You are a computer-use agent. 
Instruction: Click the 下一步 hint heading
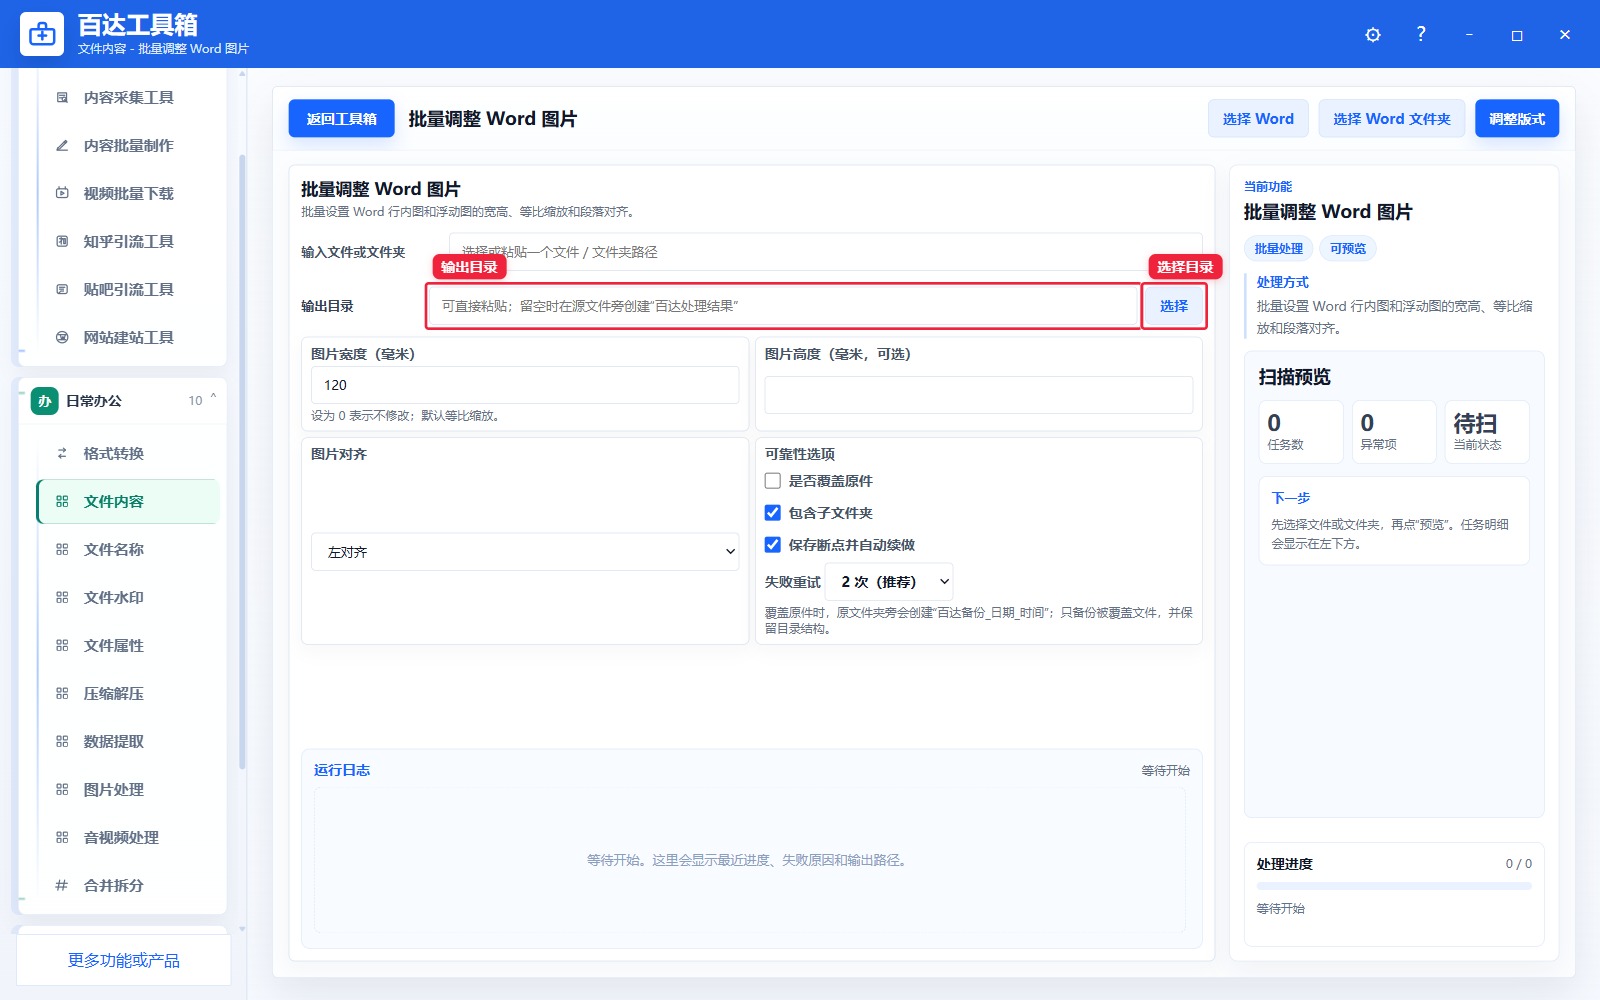pos(1290,498)
